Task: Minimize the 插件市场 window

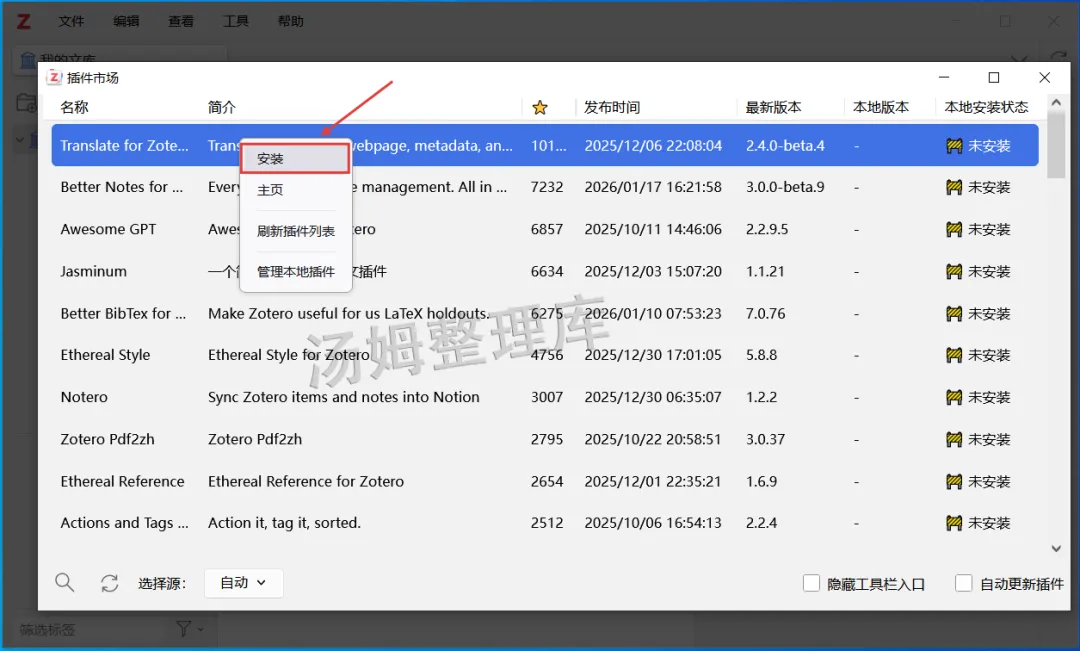Action: tap(944, 77)
